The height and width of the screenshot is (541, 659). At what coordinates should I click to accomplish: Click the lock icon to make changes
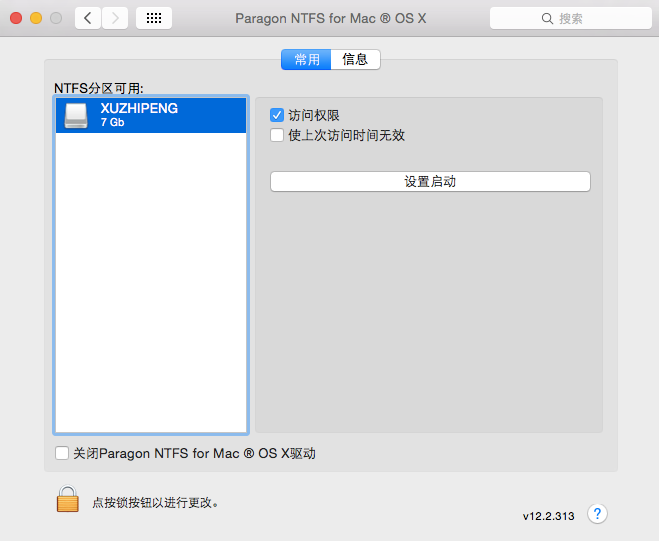tap(68, 499)
